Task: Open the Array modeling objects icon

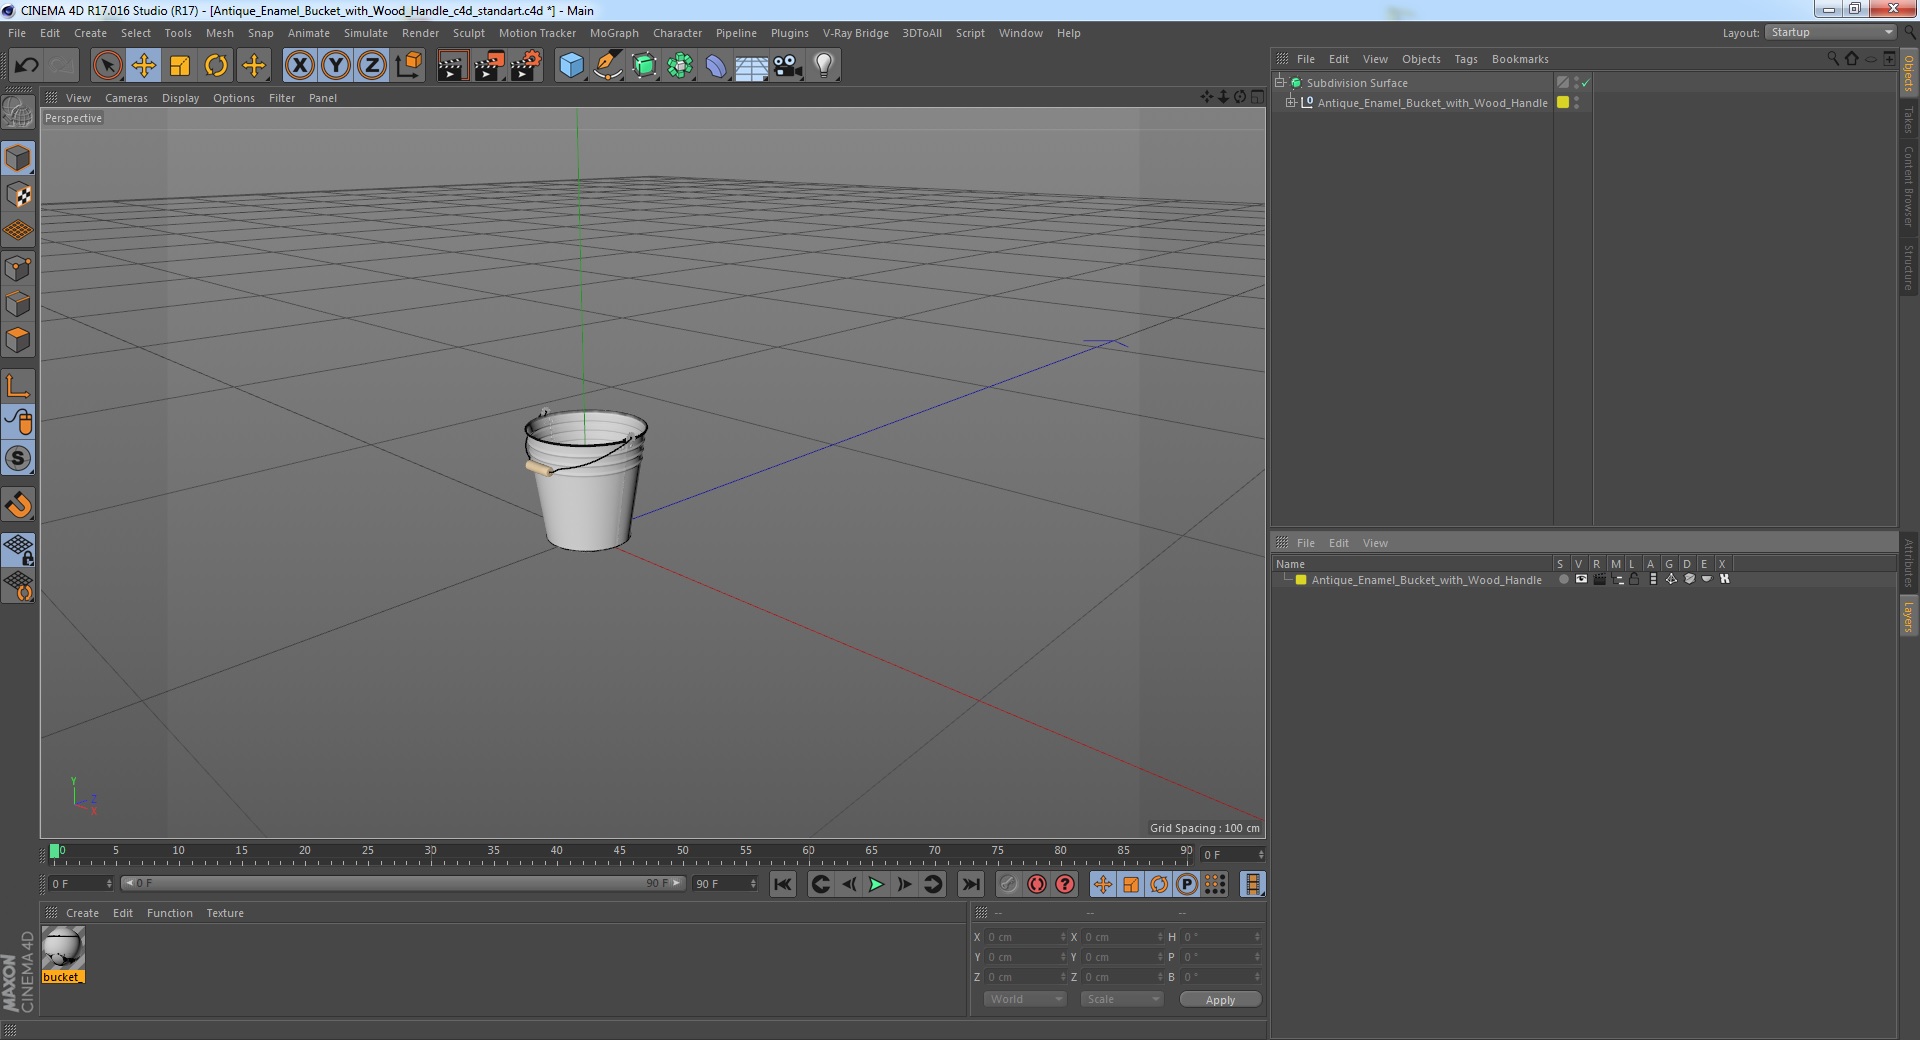Action: pyautogui.click(x=680, y=66)
